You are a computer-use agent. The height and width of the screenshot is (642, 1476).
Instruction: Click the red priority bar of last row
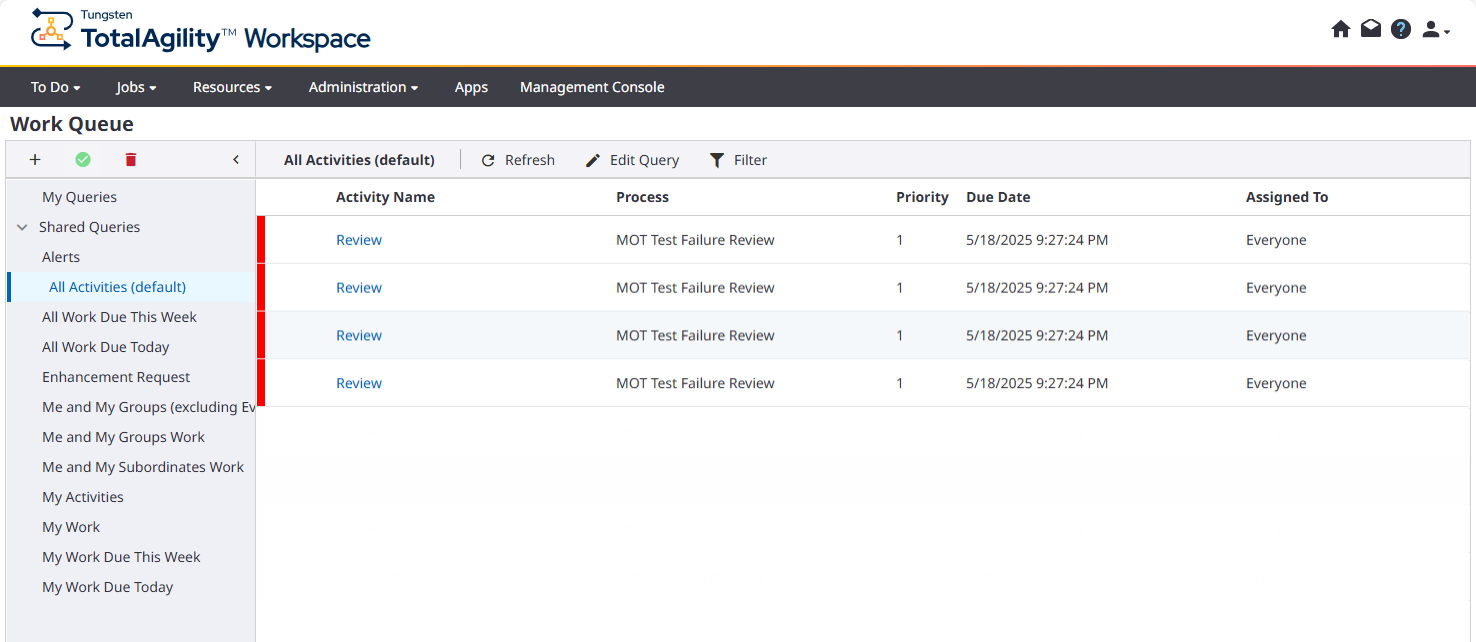261,383
